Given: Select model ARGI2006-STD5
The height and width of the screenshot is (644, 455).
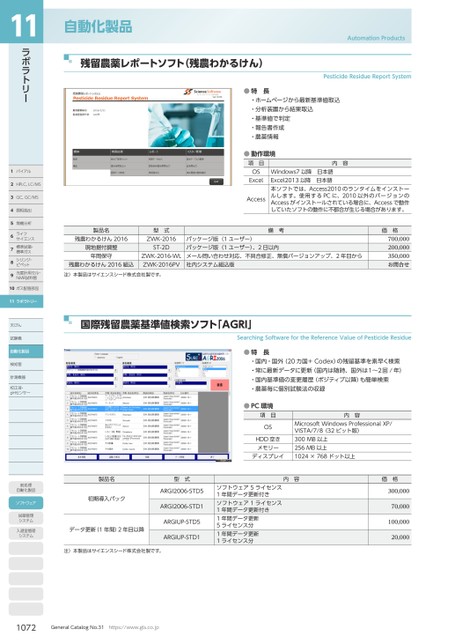Looking at the screenshot, I should pos(182,491).
